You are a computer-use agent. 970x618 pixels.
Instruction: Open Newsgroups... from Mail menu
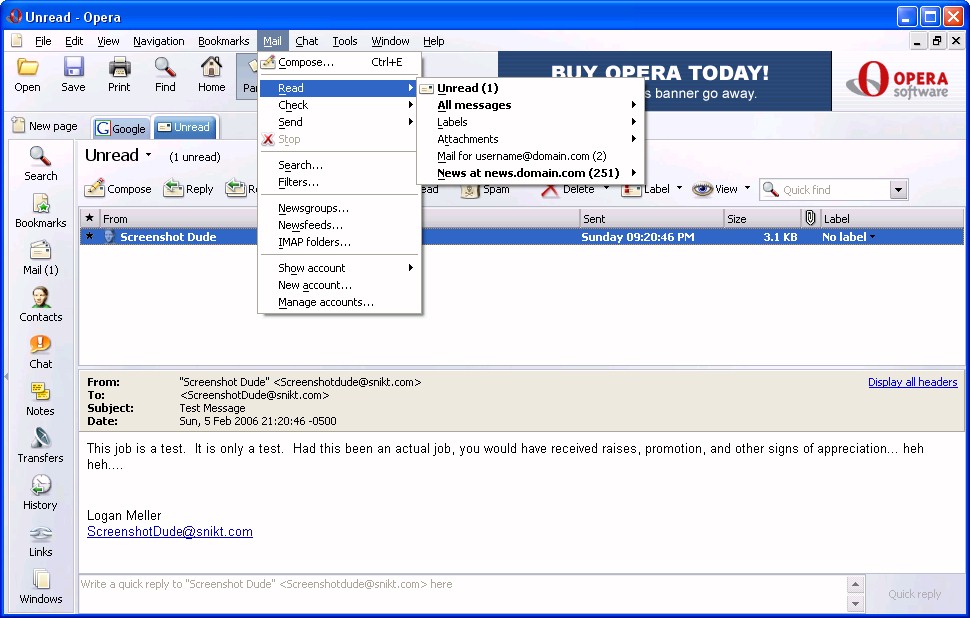(x=339, y=208)
